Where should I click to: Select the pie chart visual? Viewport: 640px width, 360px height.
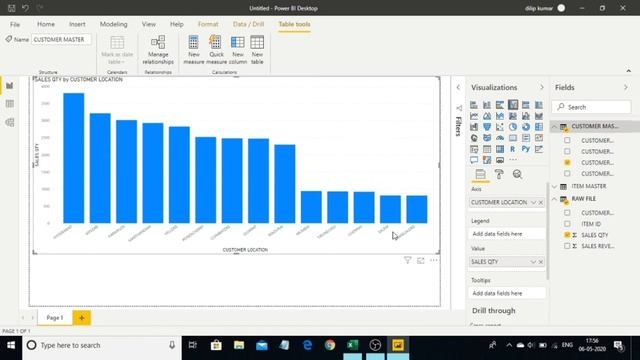pos(513,127)
